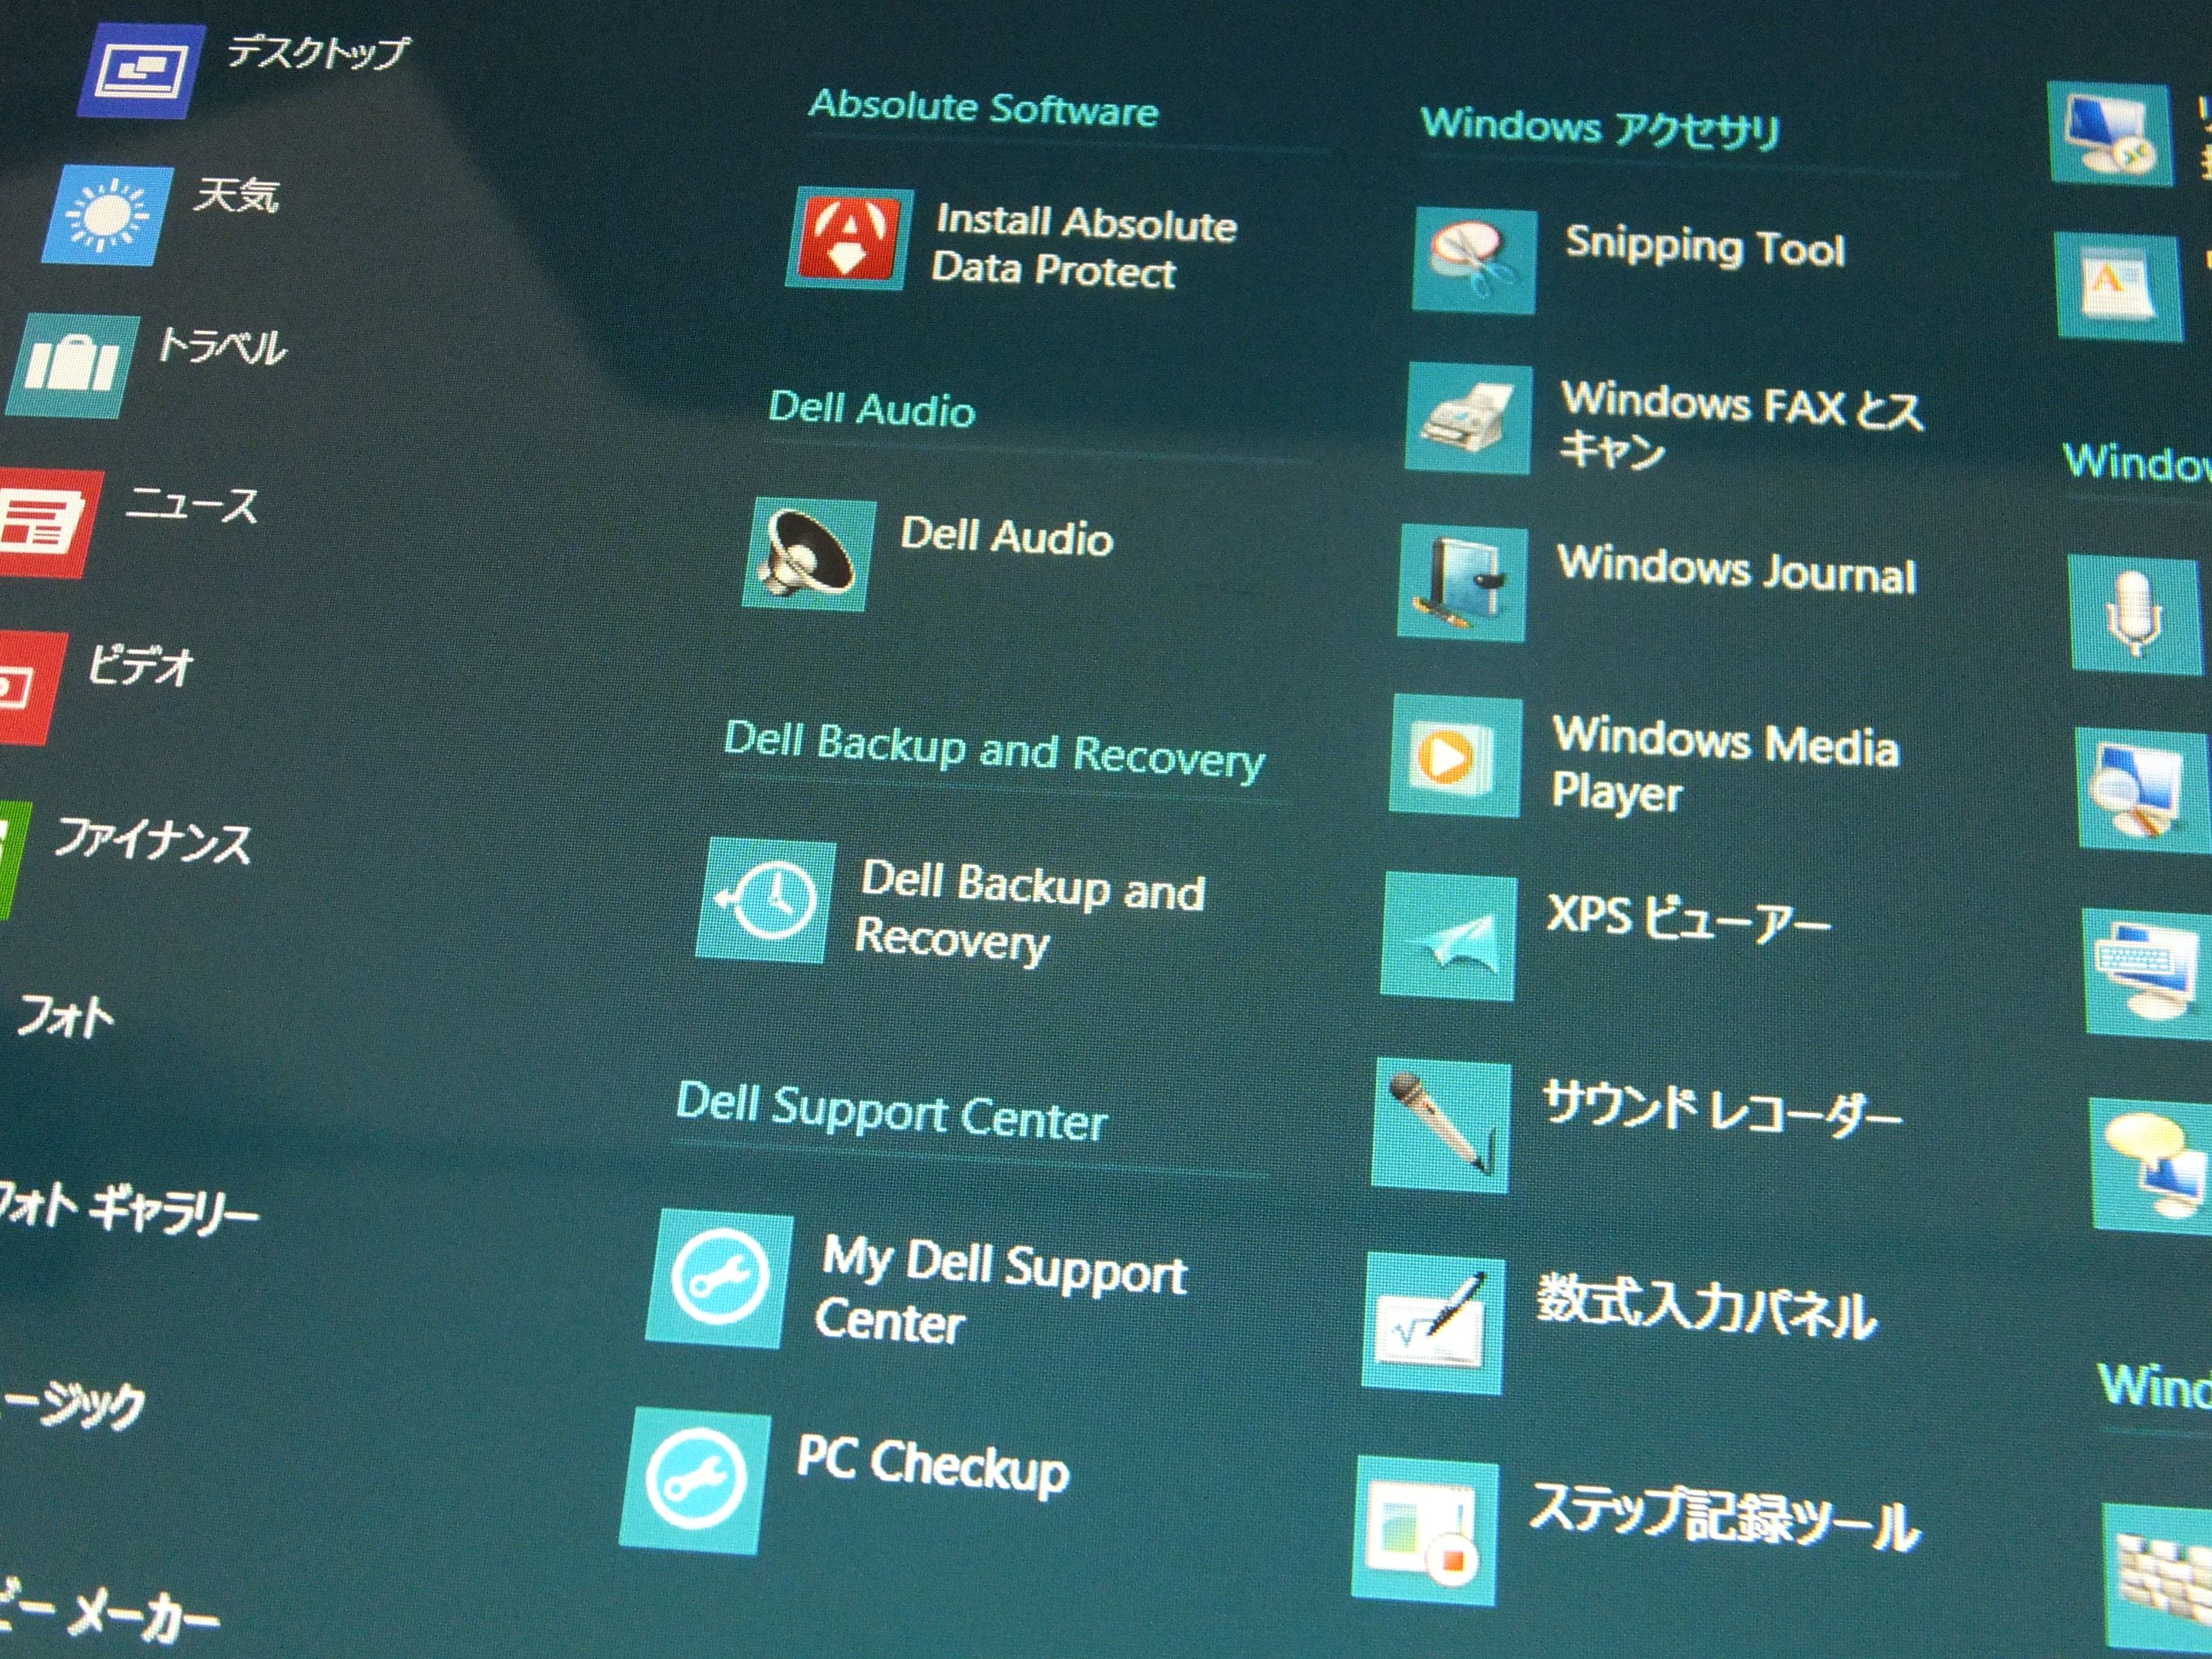Select Dell Backup and Recovery group header

click(994, 751)
